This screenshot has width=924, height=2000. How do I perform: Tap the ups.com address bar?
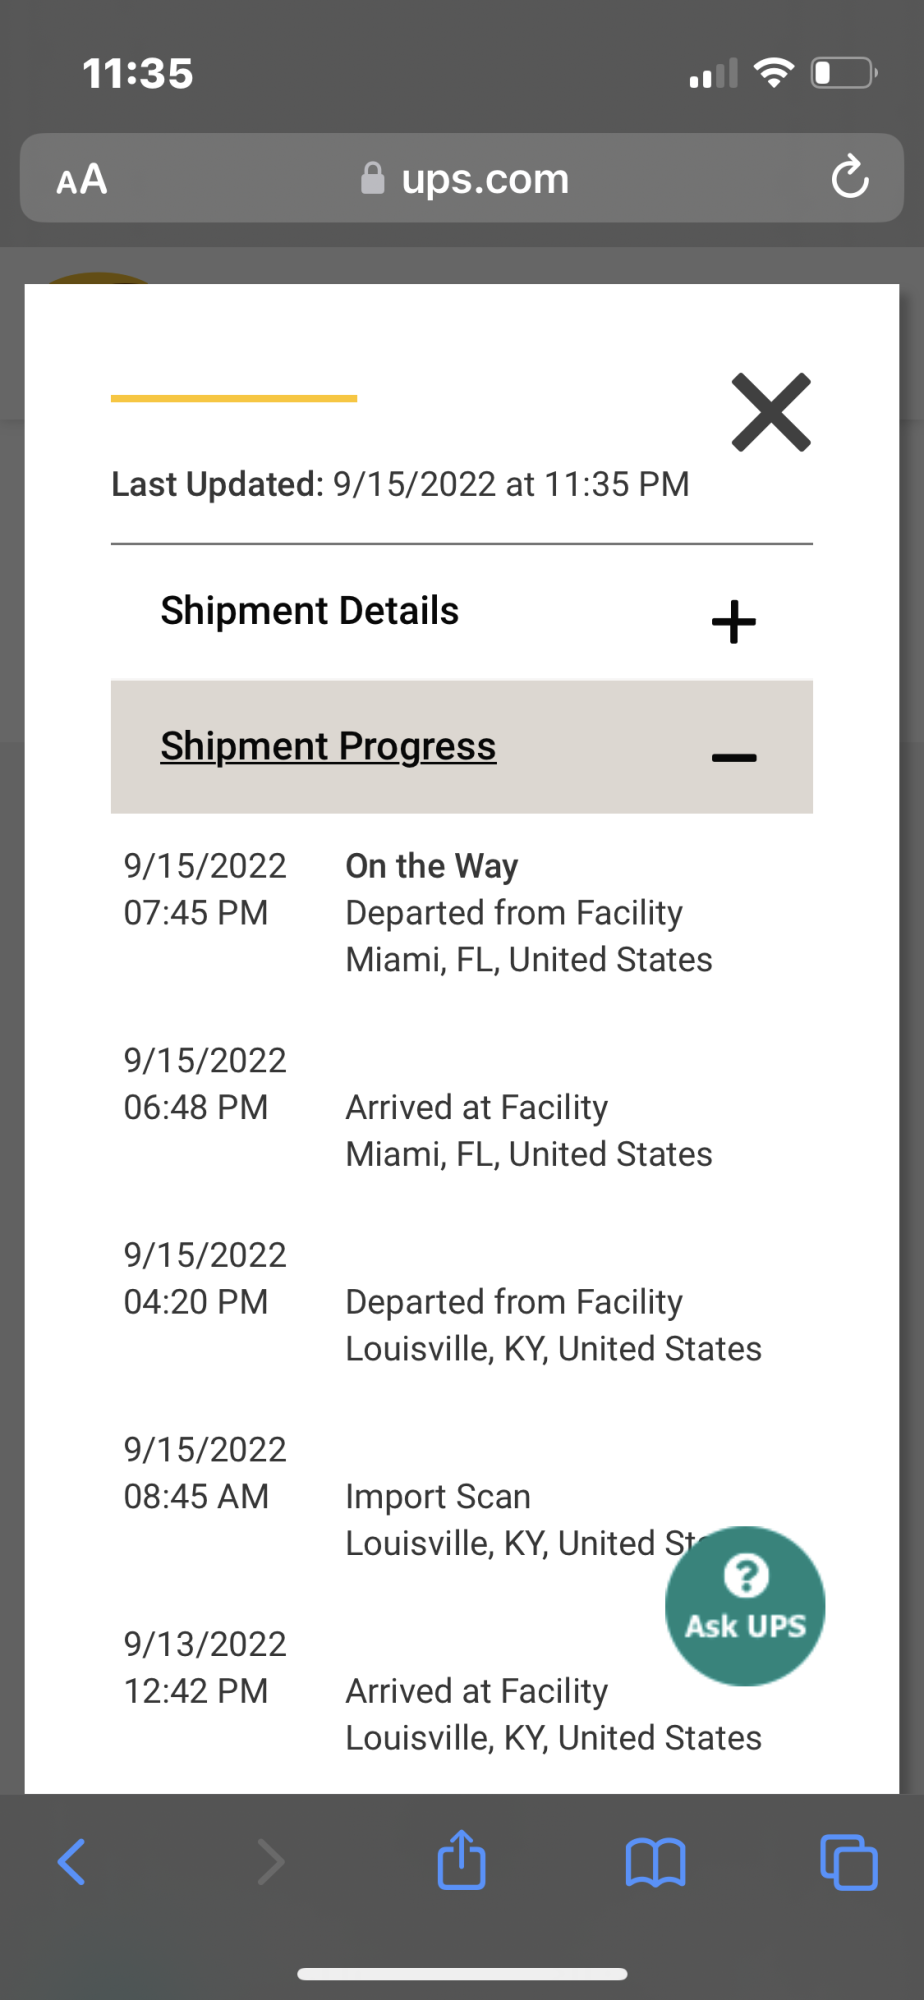coord(462,178)
